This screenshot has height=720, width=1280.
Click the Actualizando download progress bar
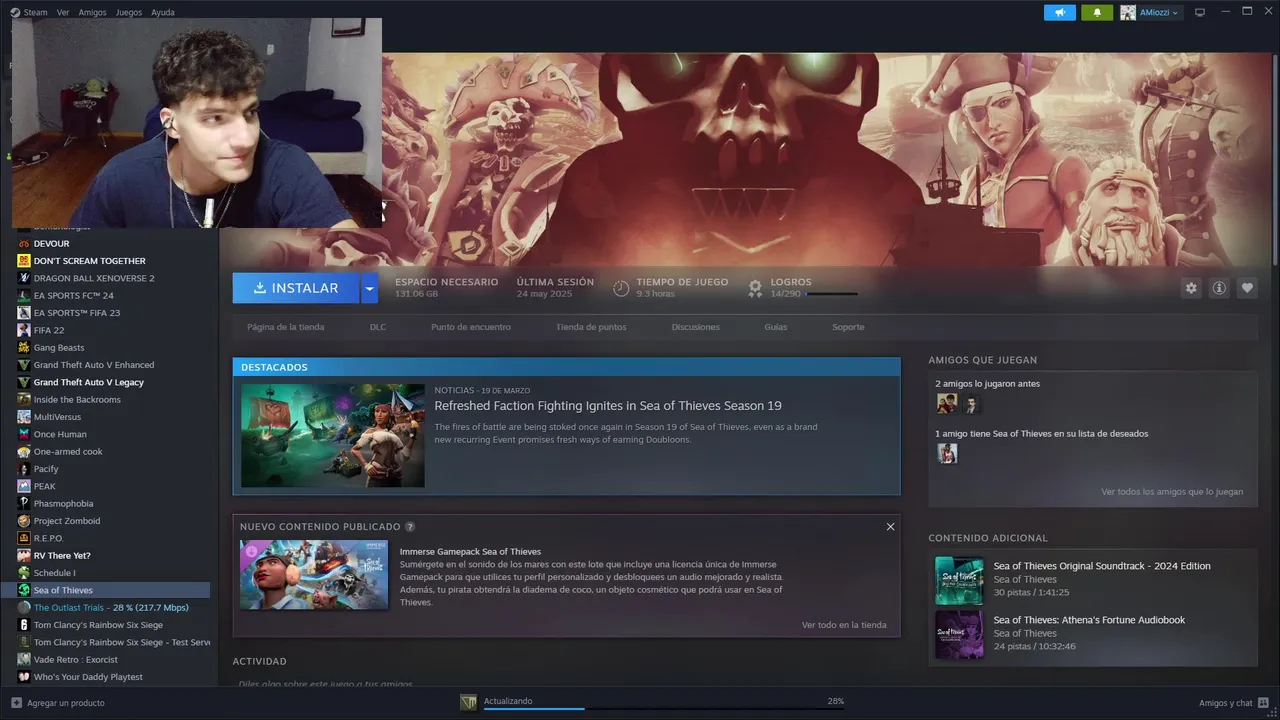point(663,709)
